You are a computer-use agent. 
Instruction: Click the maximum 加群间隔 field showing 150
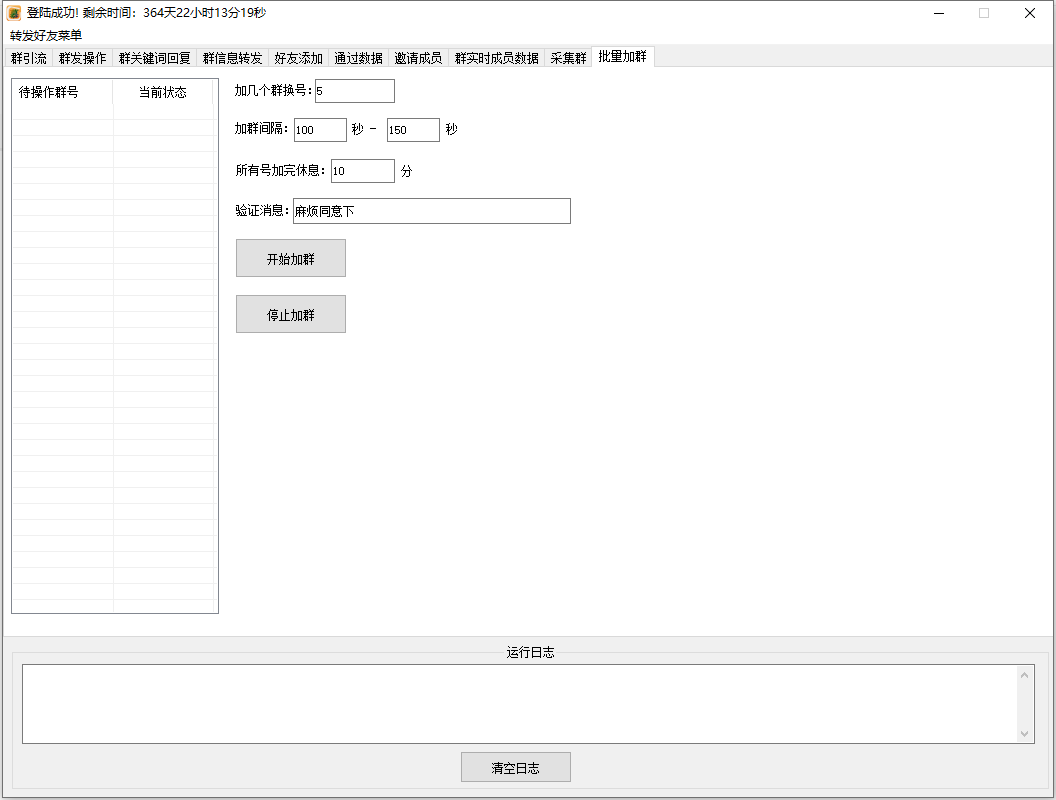(x=414, y=130)
